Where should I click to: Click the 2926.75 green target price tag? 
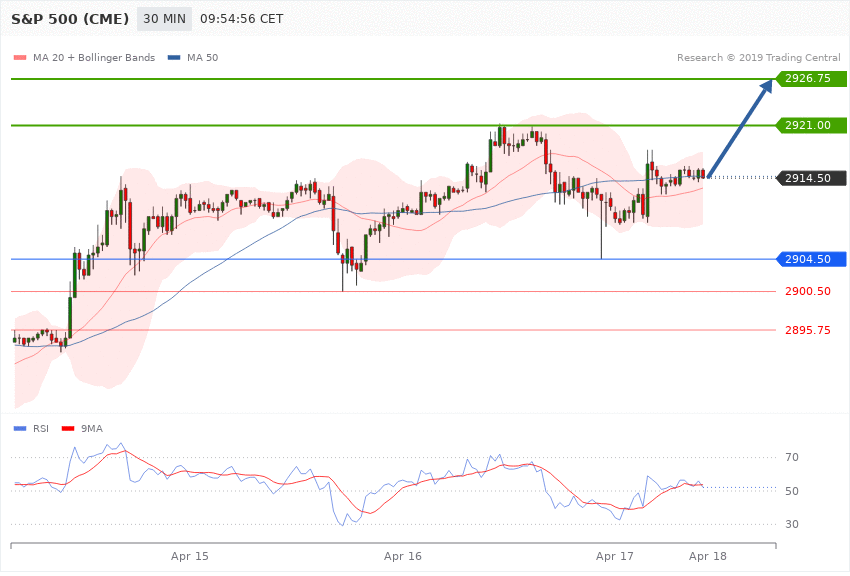pos(811,79)
